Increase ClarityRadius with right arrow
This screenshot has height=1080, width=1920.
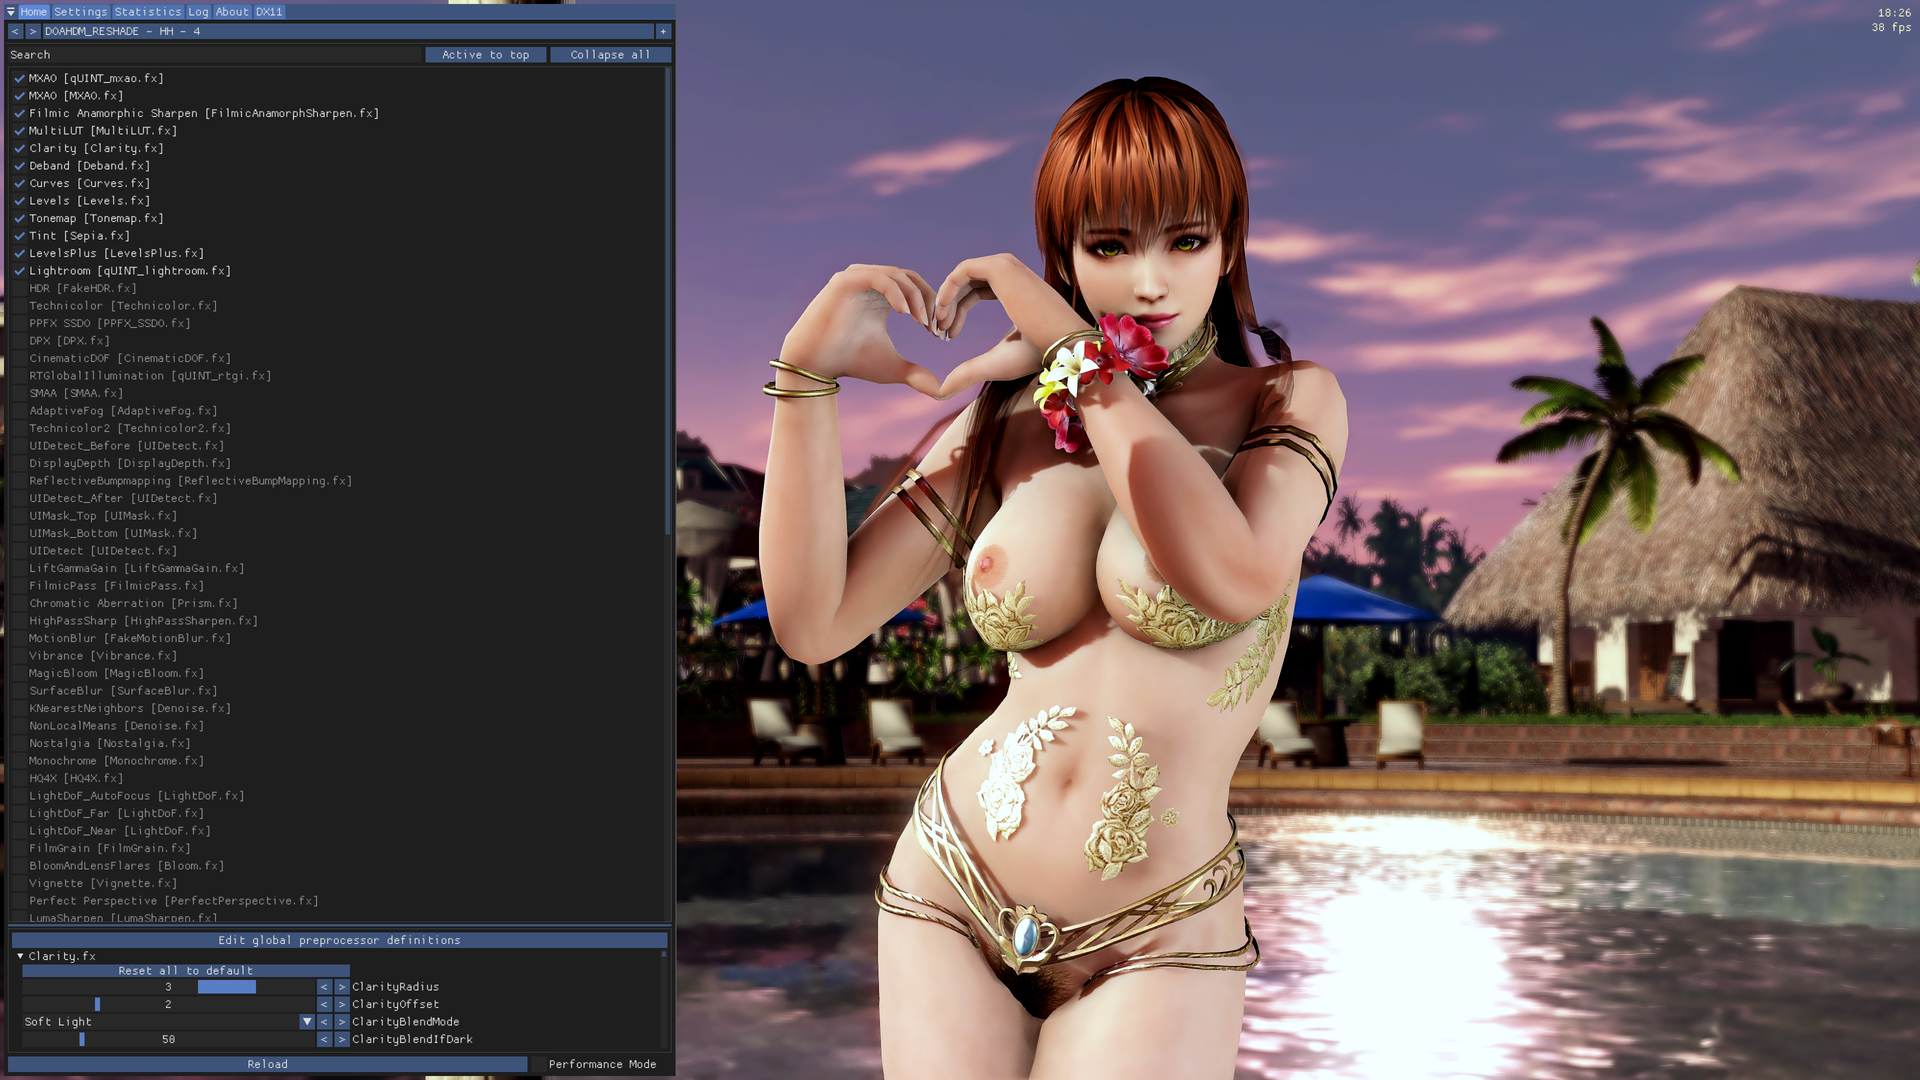[x=342, y=987]
